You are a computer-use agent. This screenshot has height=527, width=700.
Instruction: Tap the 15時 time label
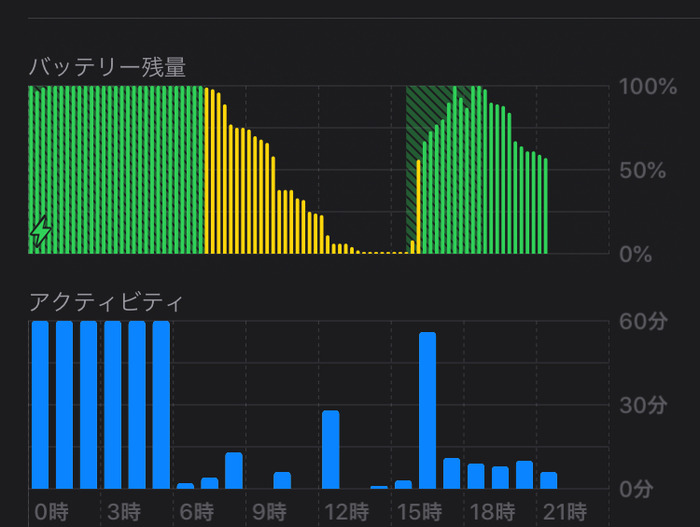(420, 512)
